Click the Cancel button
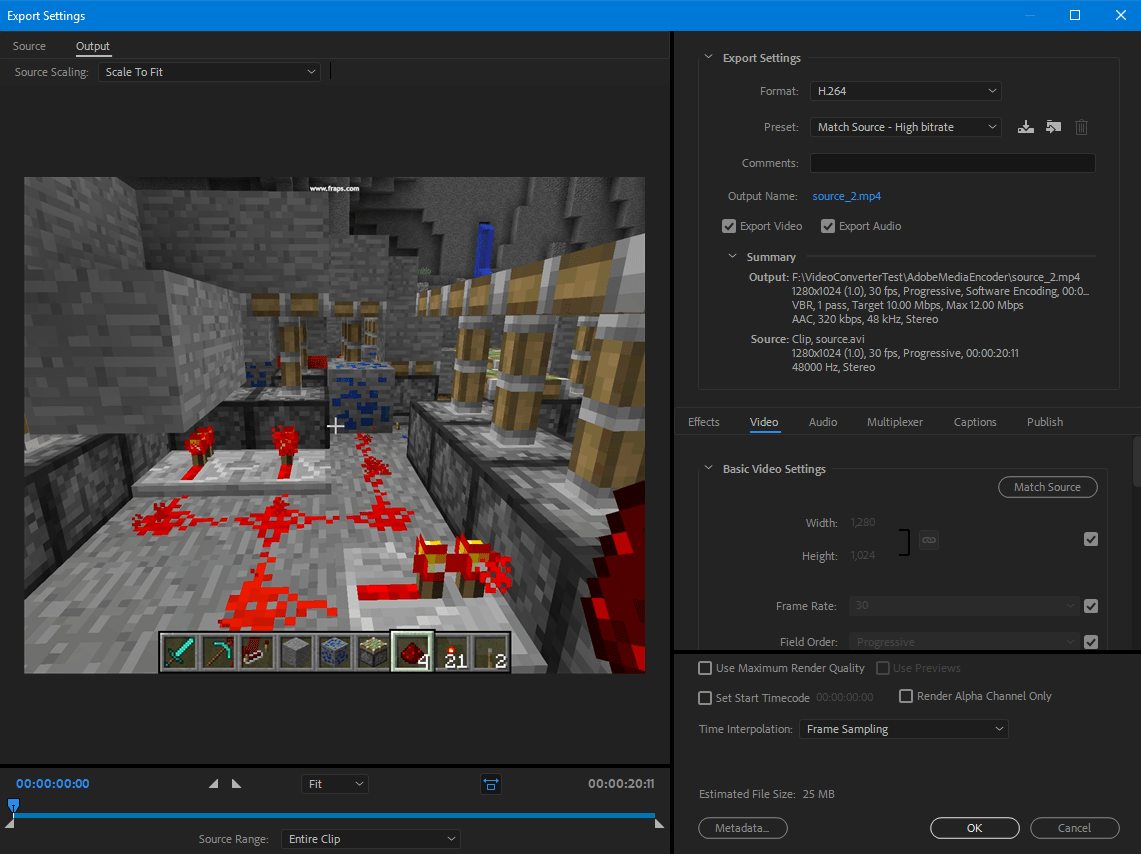Screen dimensions: 1141x854 click(1074, 828)
